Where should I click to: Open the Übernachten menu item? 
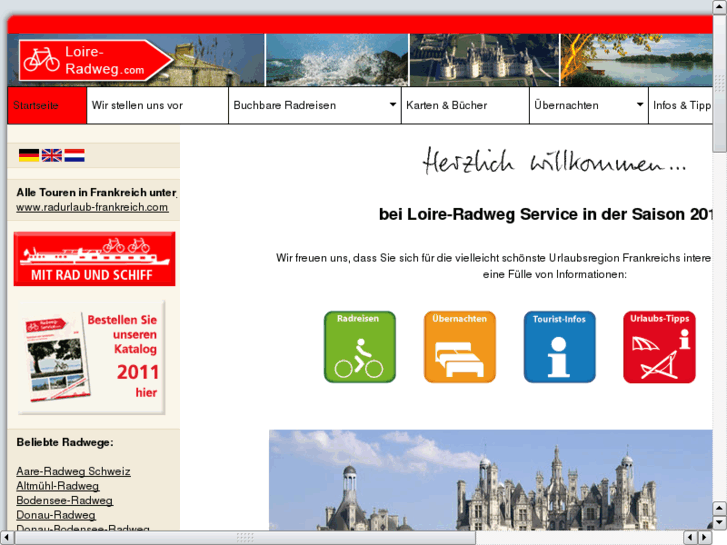click(x=588, y=105)
